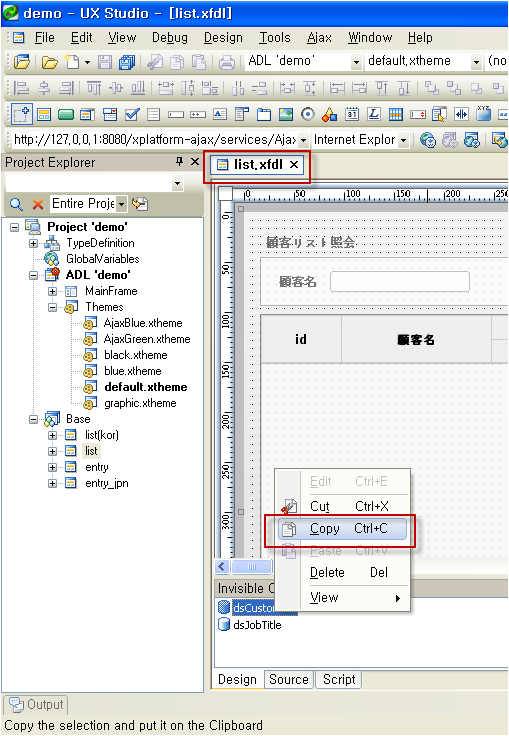
Task: Select the list.xfdl document tab
Action: 257,165
